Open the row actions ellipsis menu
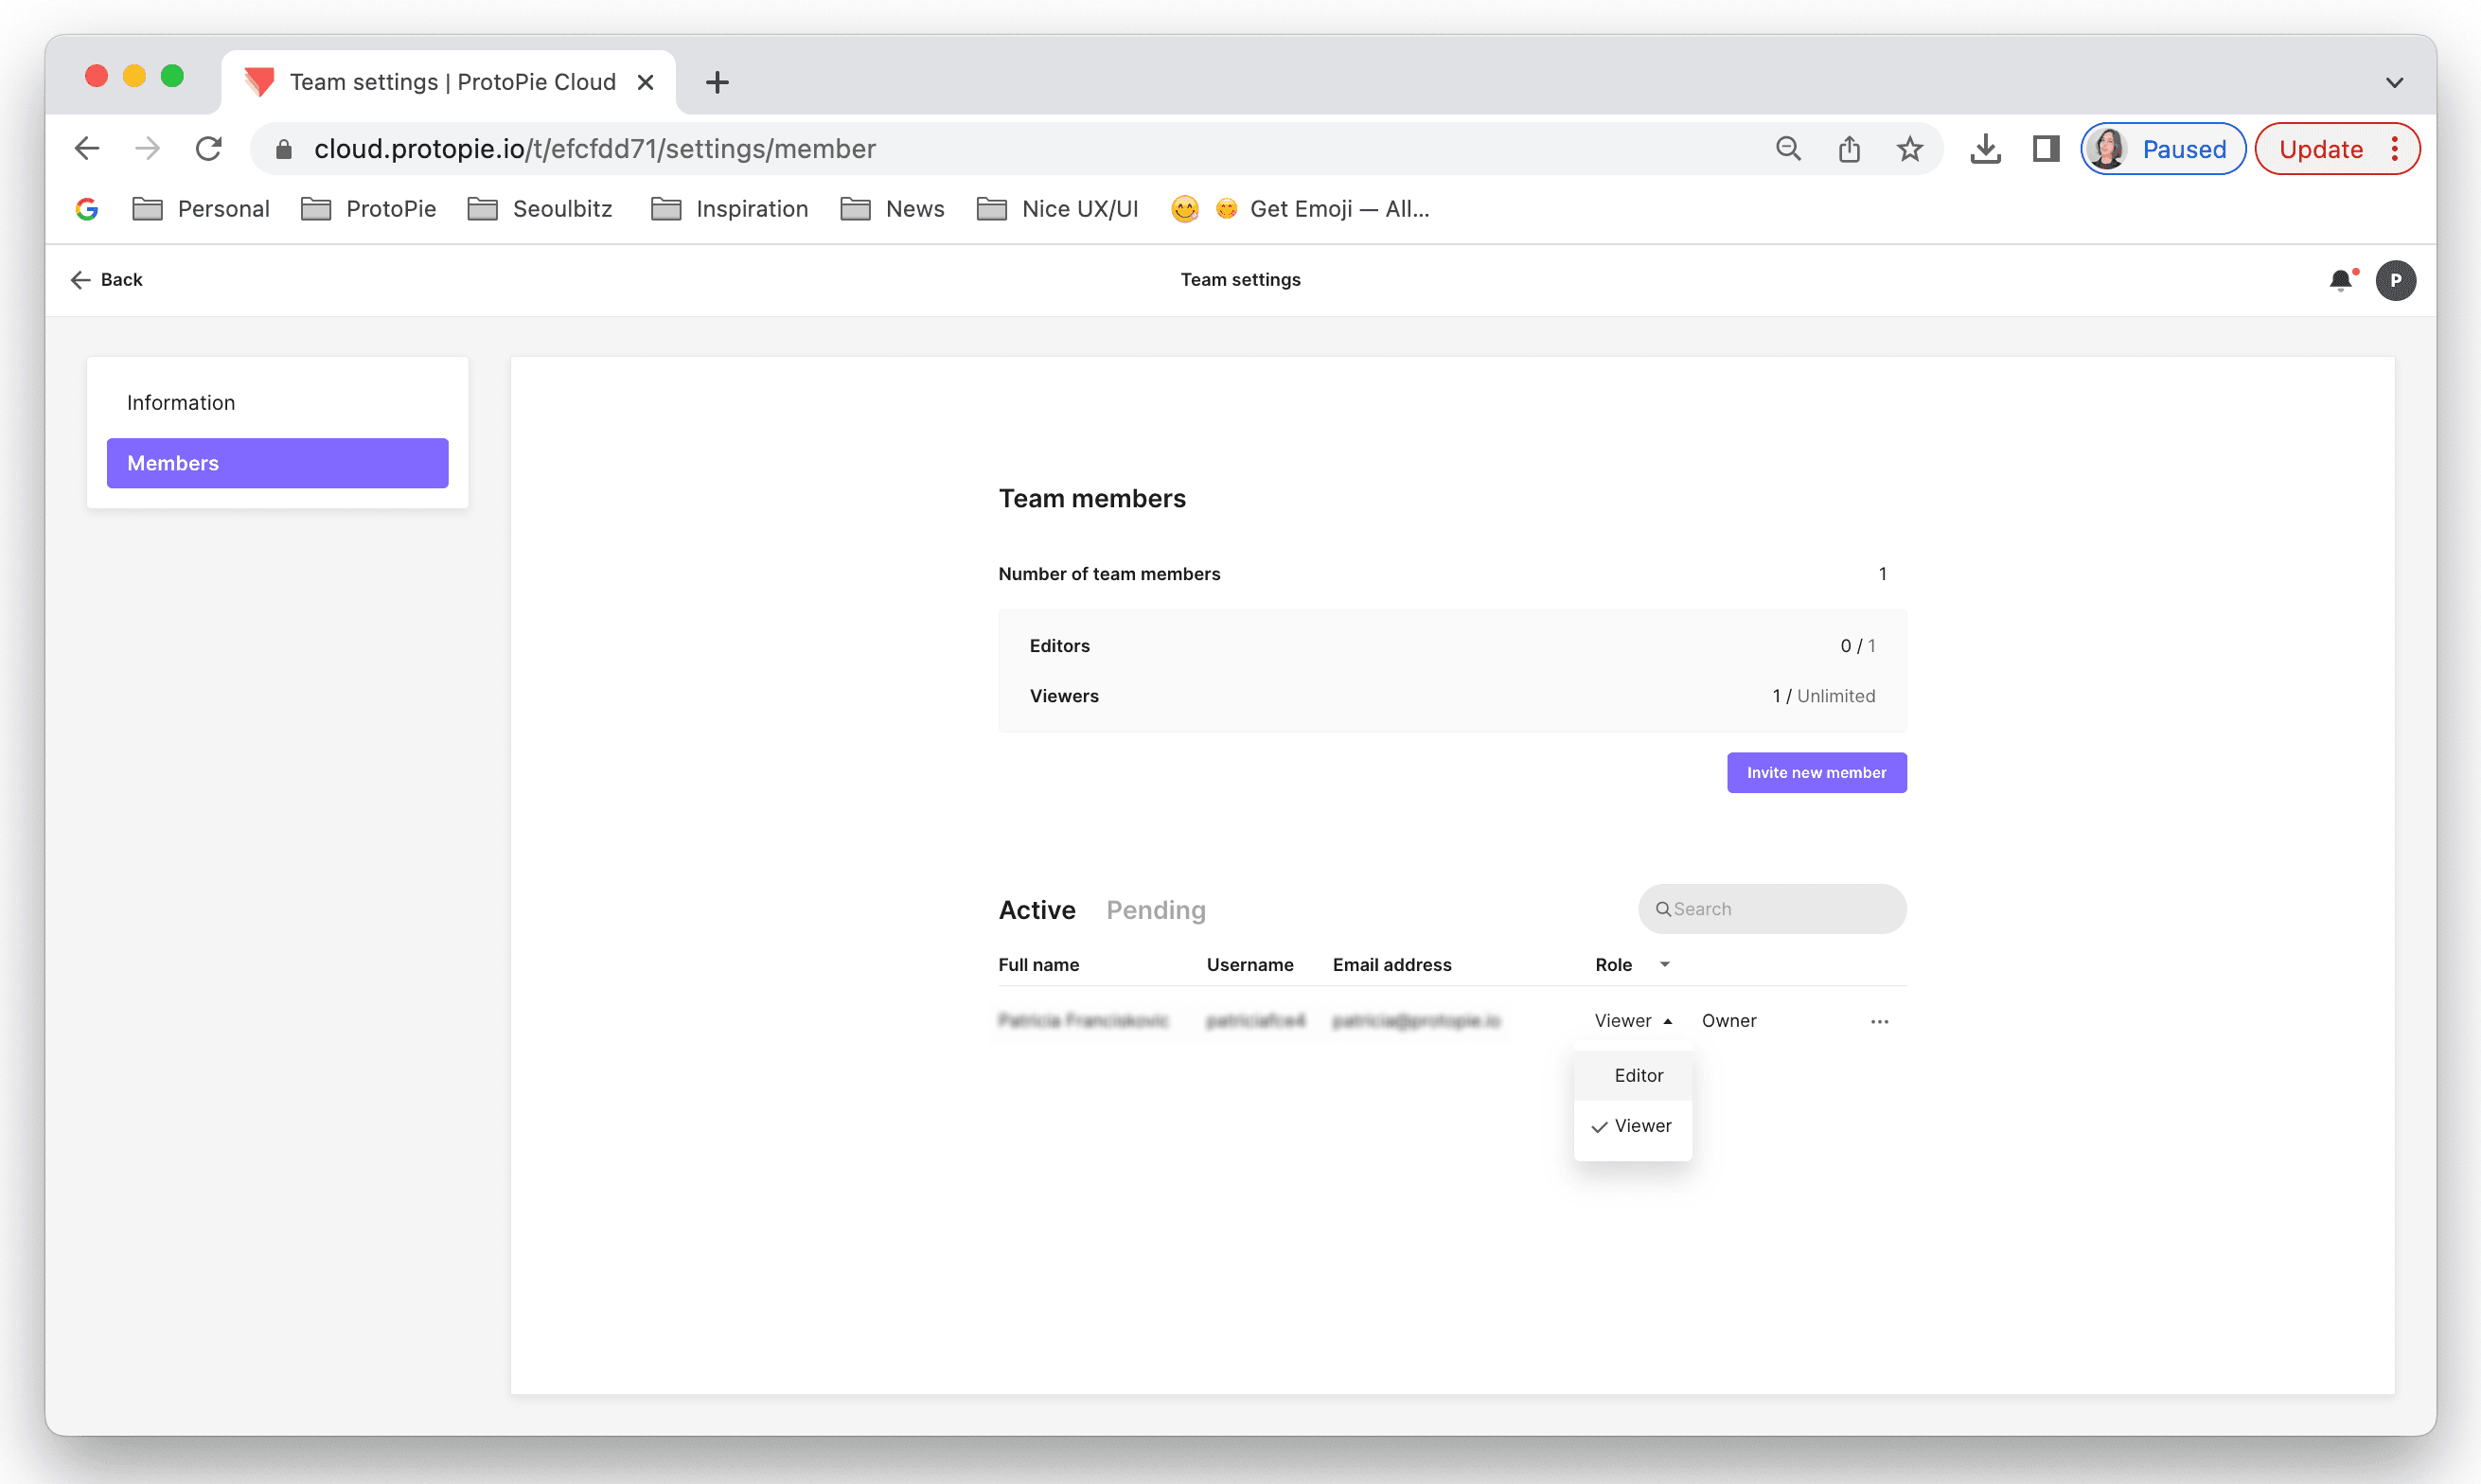Viewport: 2481px width, 1484px height. (1880, 1021)
